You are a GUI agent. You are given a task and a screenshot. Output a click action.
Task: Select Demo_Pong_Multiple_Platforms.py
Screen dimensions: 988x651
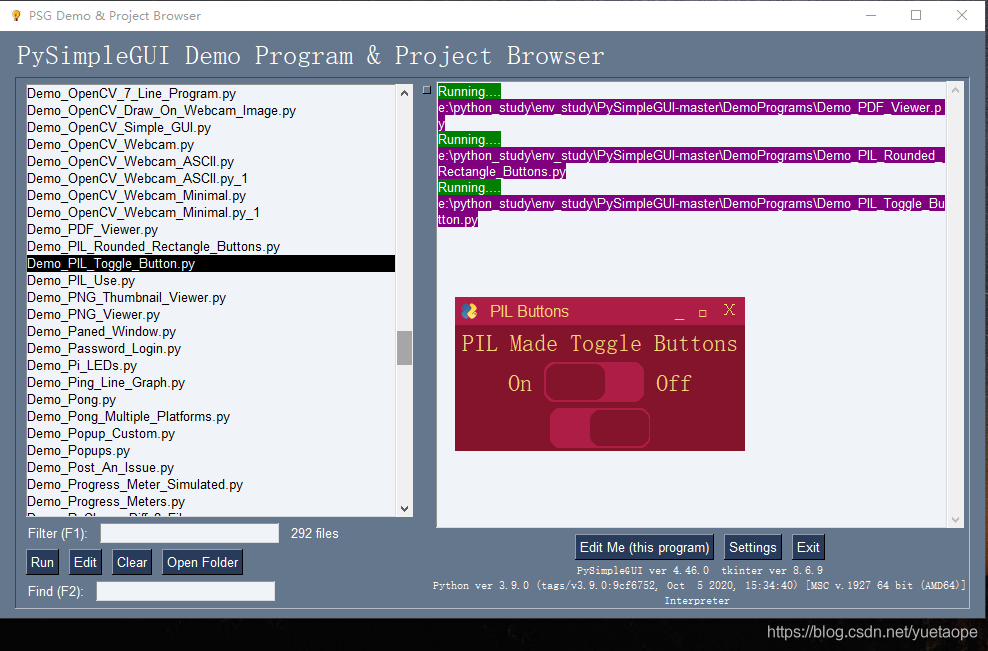pyautogui.click(x=210, y=417)
